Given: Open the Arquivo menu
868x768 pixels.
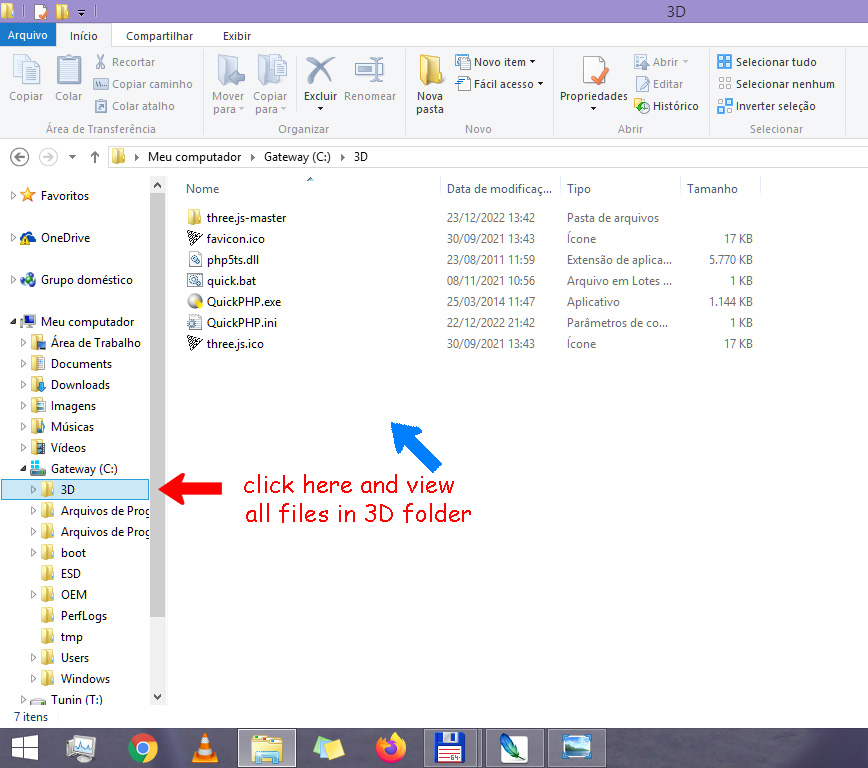Looking at the screenshot, I should [x=27, y=36].
